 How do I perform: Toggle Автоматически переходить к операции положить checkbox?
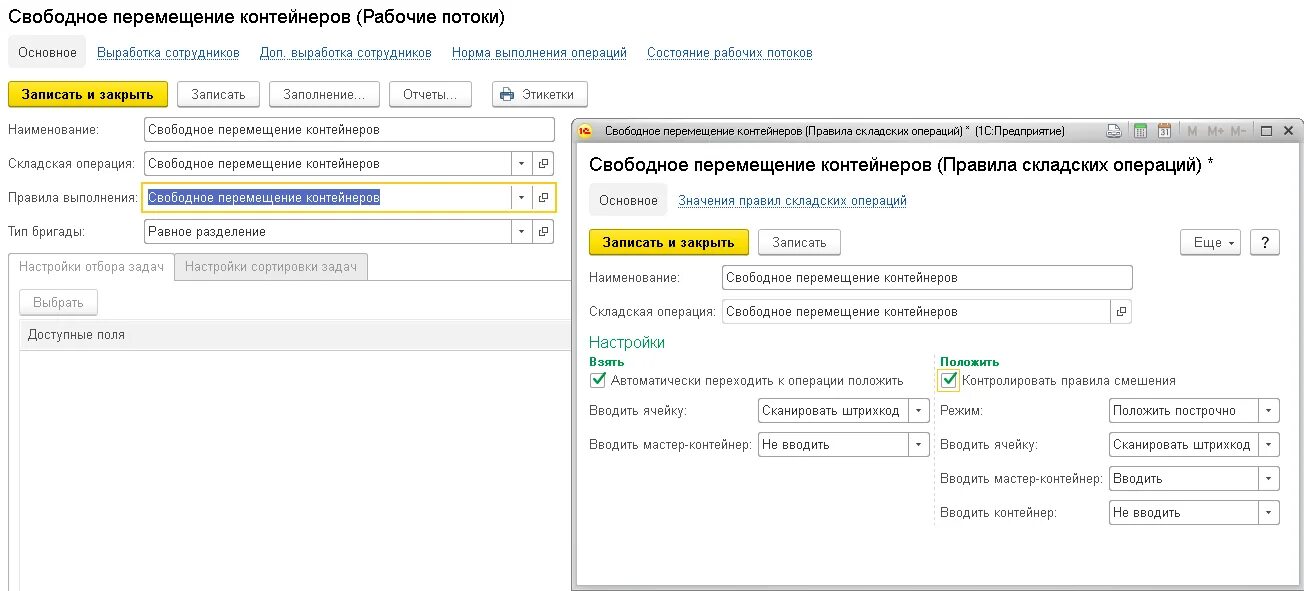(598, 380)
